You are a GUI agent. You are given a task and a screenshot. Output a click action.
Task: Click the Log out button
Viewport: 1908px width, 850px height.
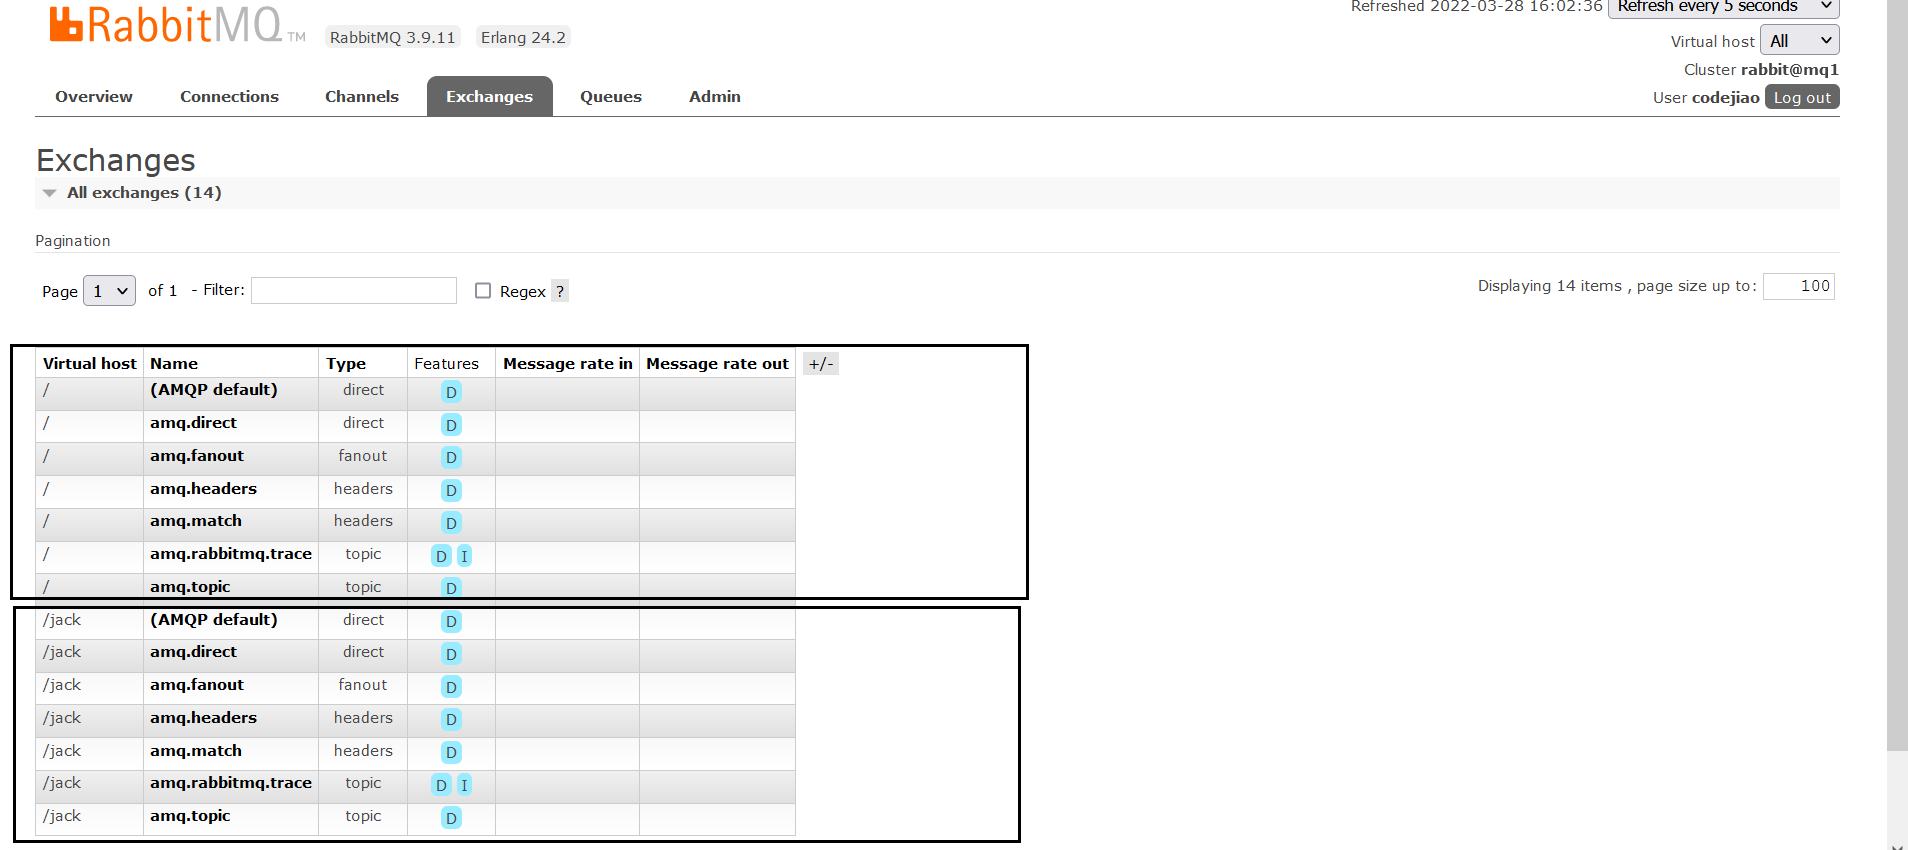[1802, 97]
